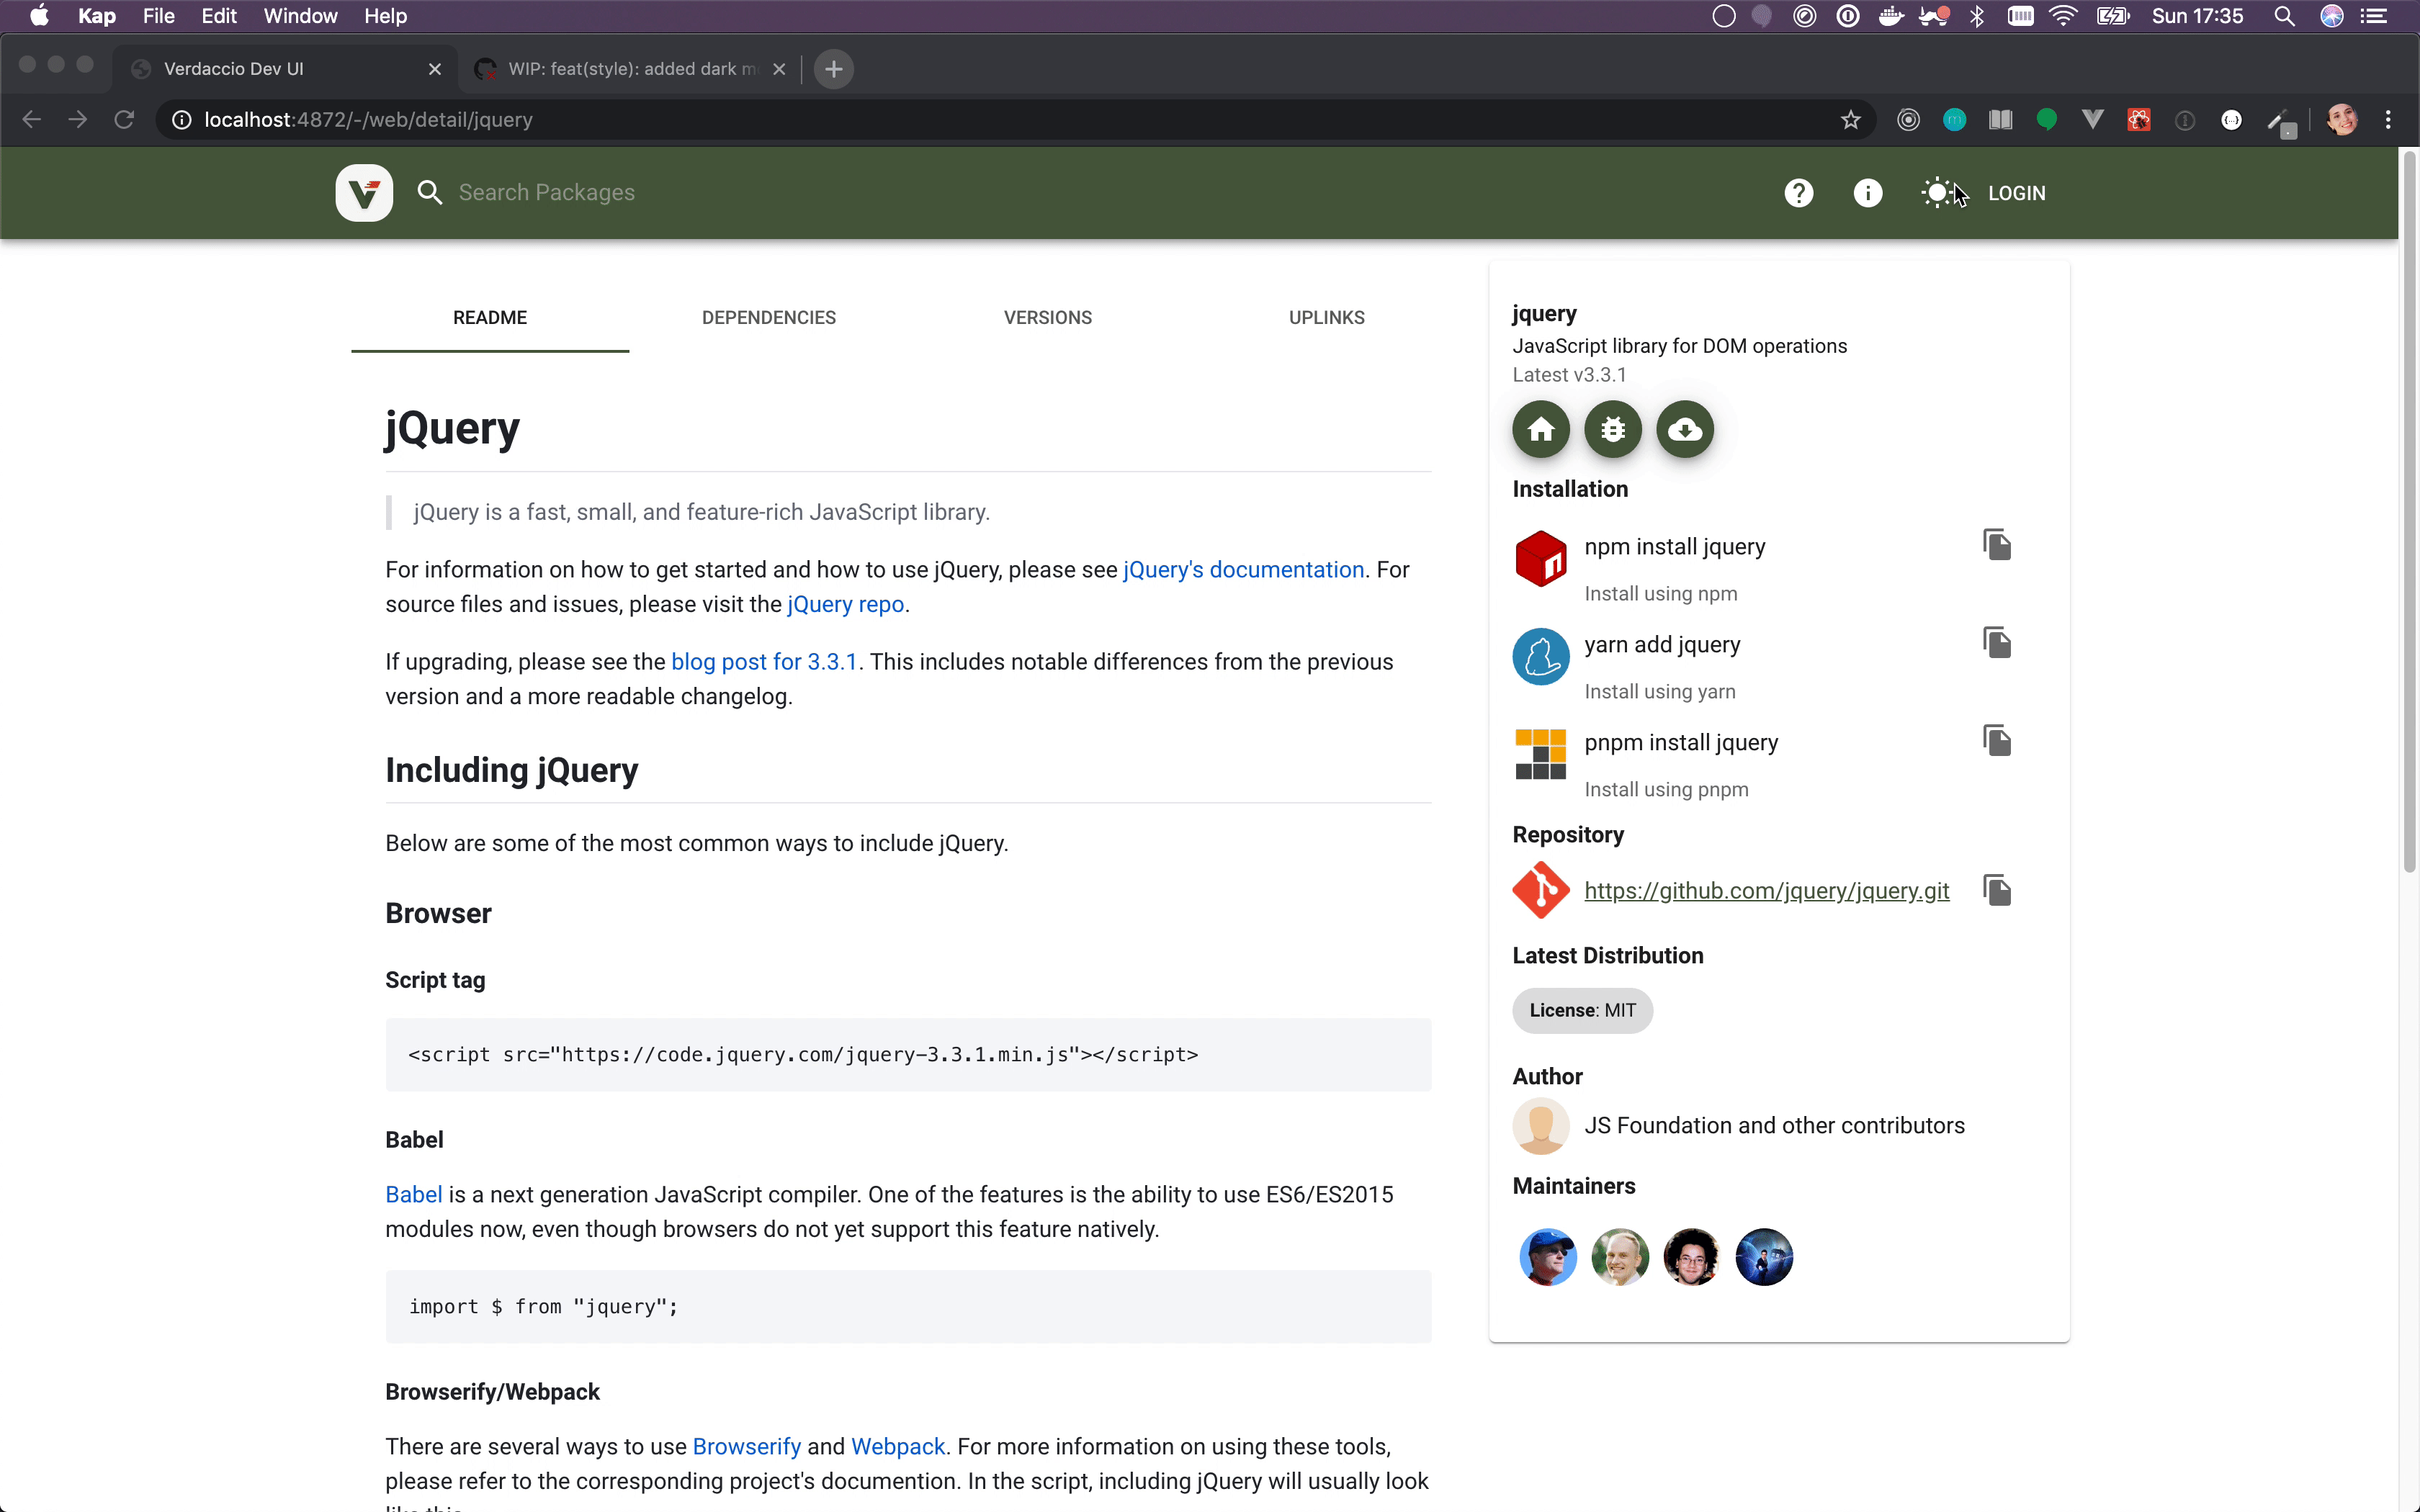Screen dimensions: 2420x1512
Task: Select the Uplinks tab
Action: click(1326, 318)
